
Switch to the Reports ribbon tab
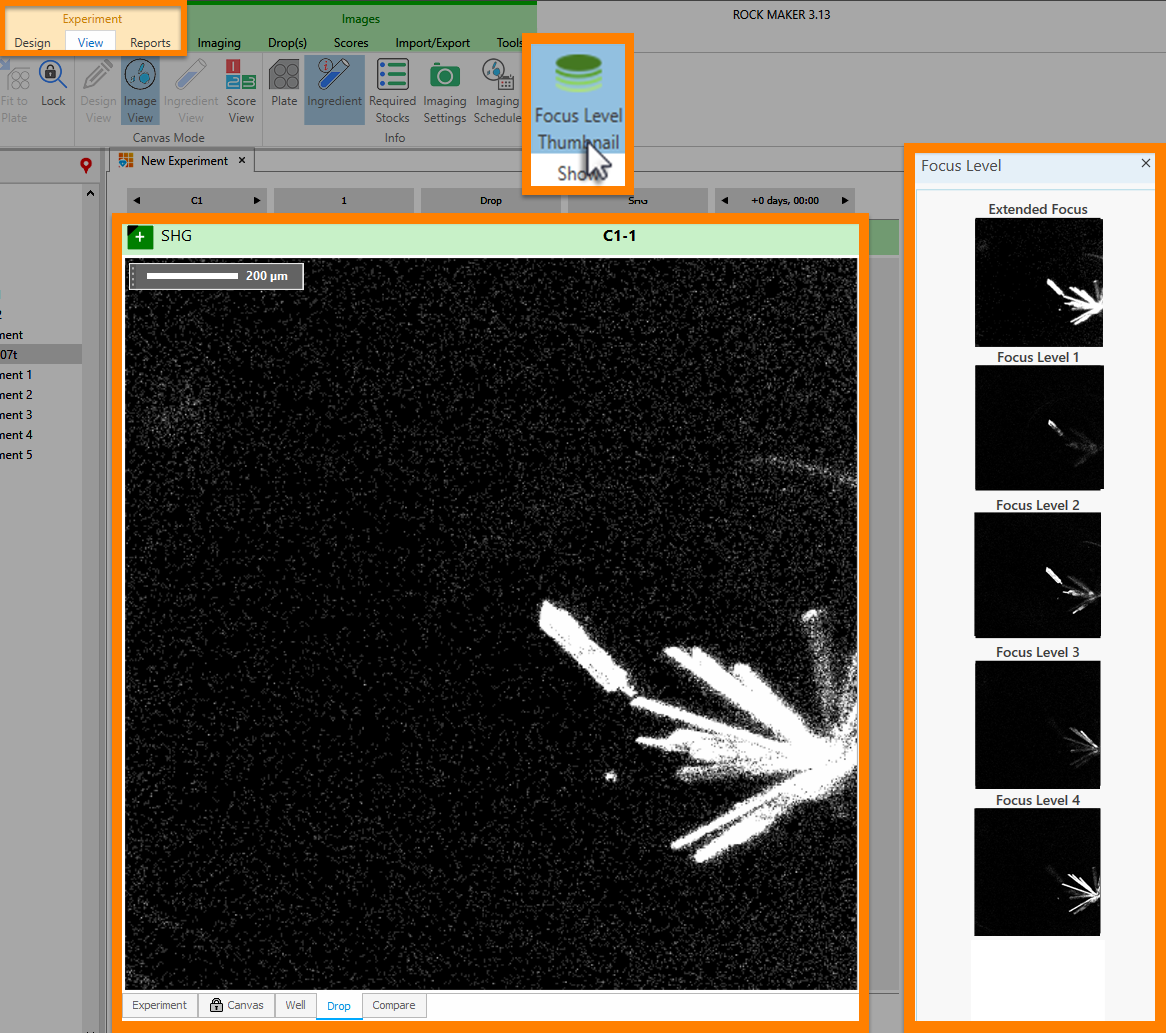pos(150,42)
